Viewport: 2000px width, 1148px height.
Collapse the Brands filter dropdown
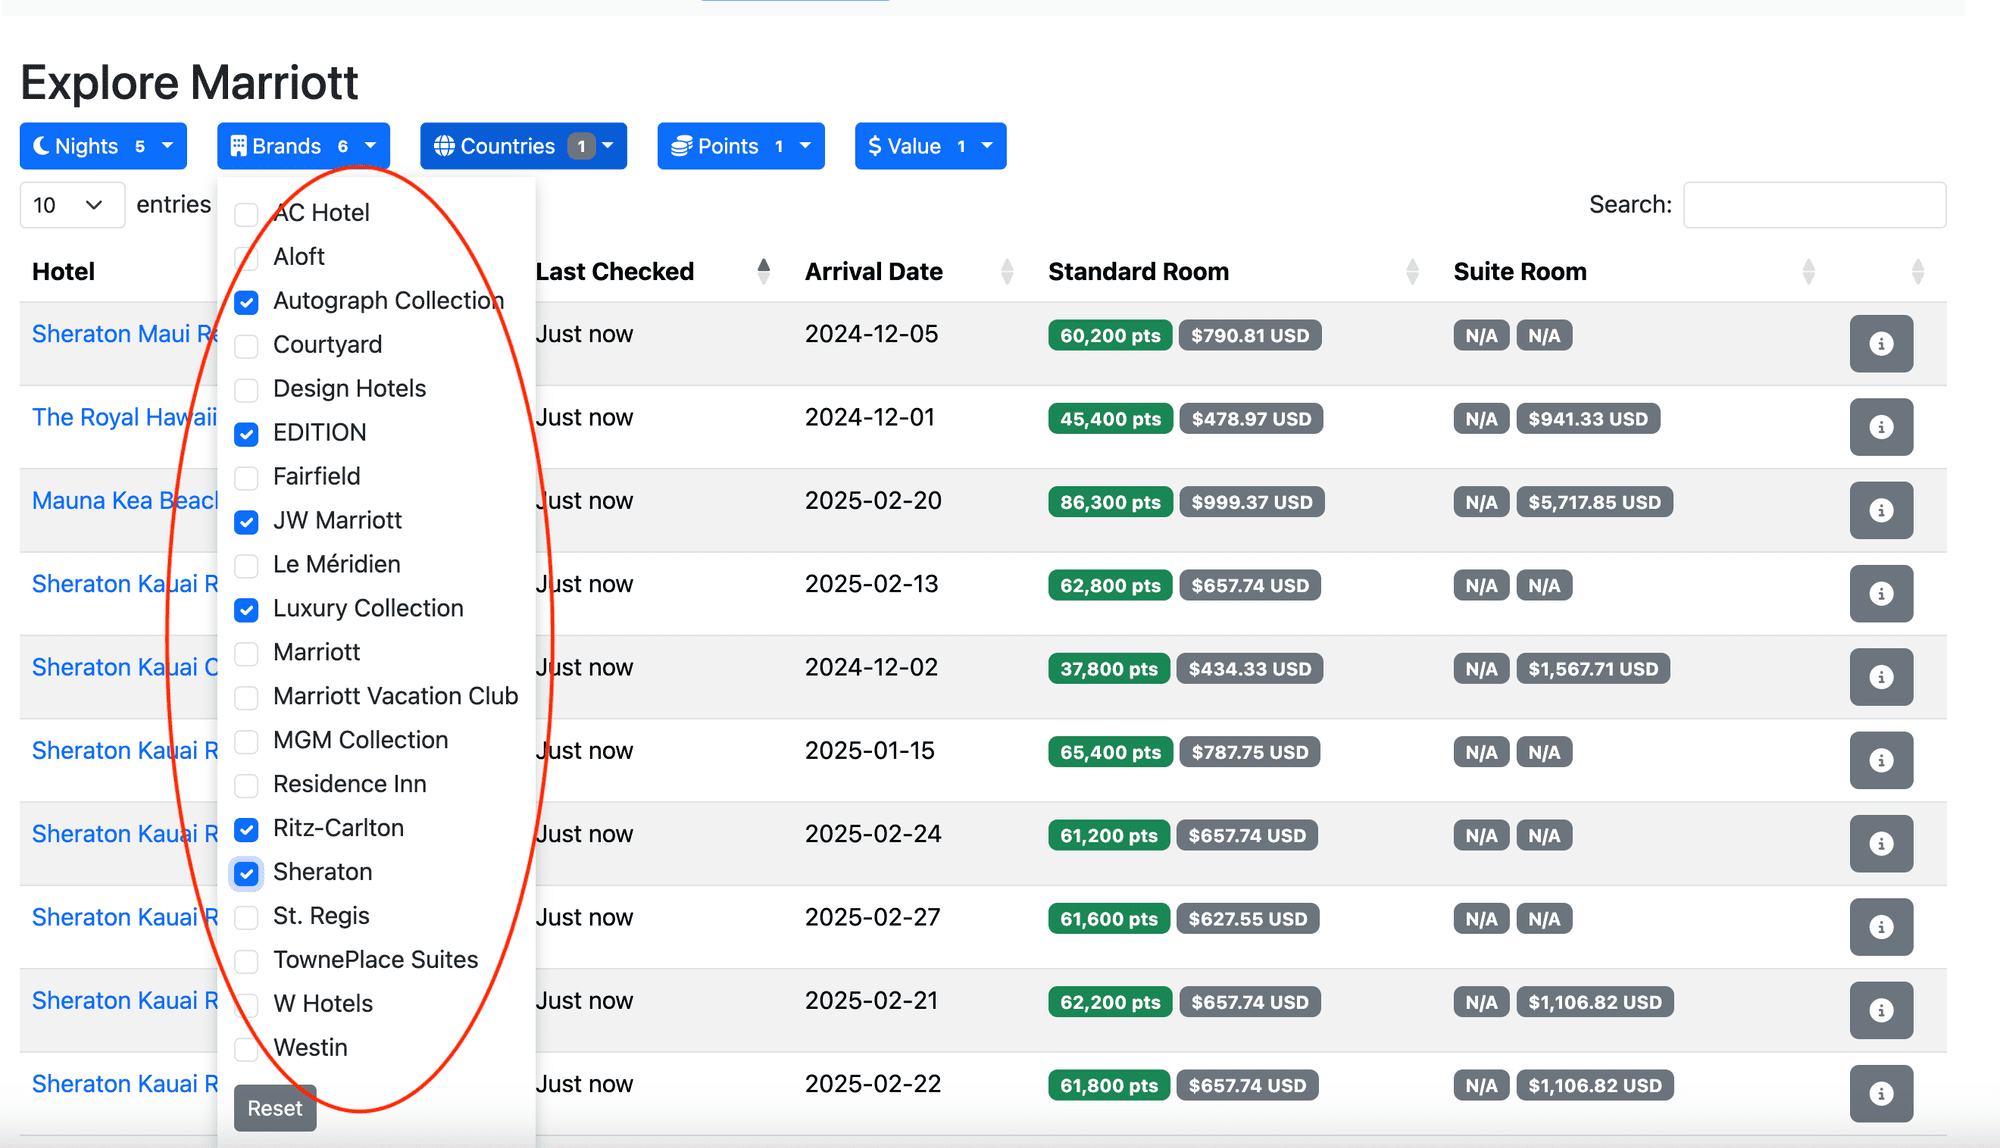tap(303, 146)
